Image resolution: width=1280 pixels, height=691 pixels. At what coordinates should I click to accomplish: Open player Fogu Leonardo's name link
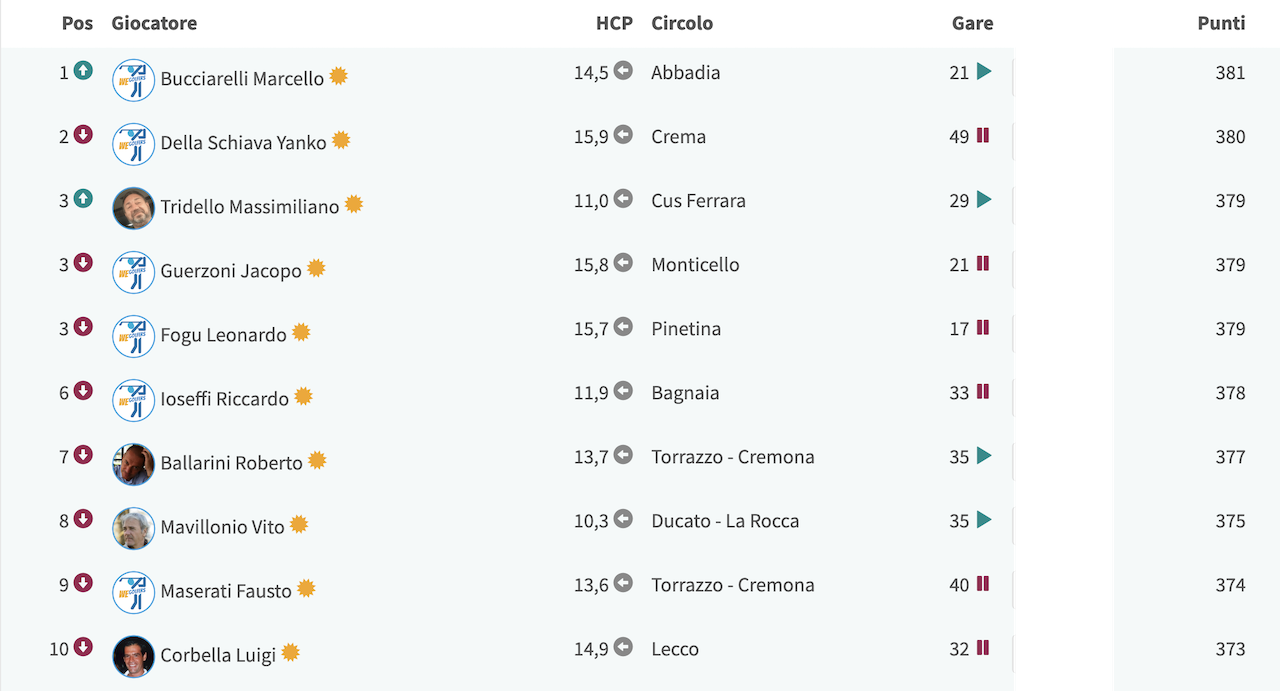pyautogui.click(x=224, y=335)
